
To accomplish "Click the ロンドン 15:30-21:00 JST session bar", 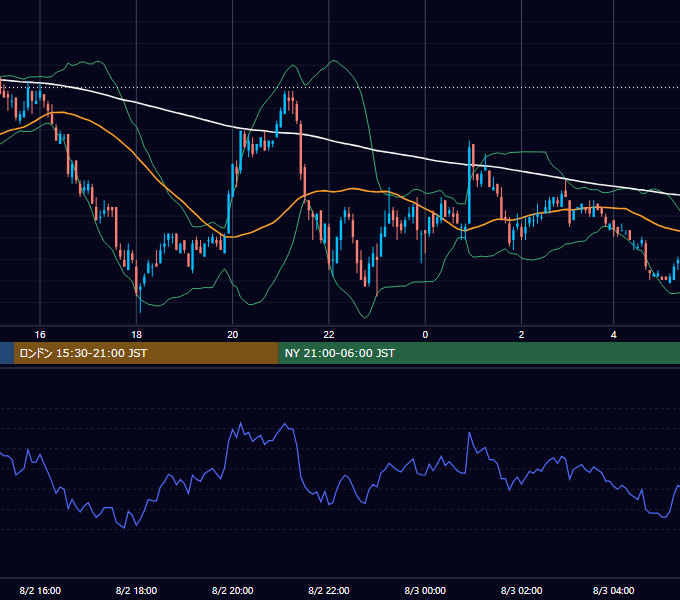I will click(146, 353).
